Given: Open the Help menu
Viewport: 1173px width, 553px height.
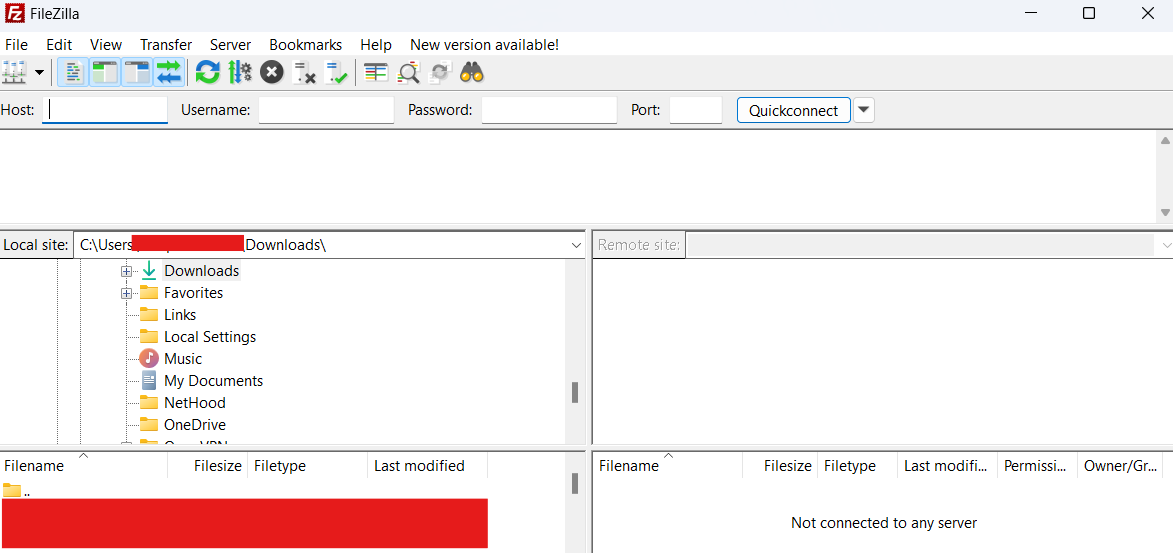Looking at the screenshot, I should pos(376,45).
